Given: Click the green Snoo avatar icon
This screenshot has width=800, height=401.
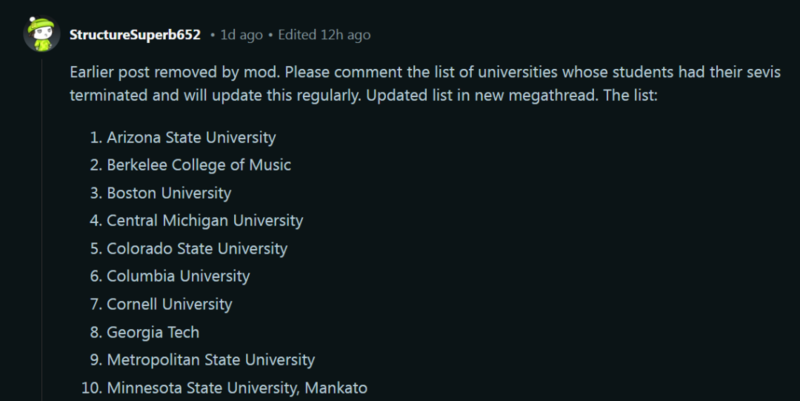Looking at the screenshot, I should click(42, 34).
